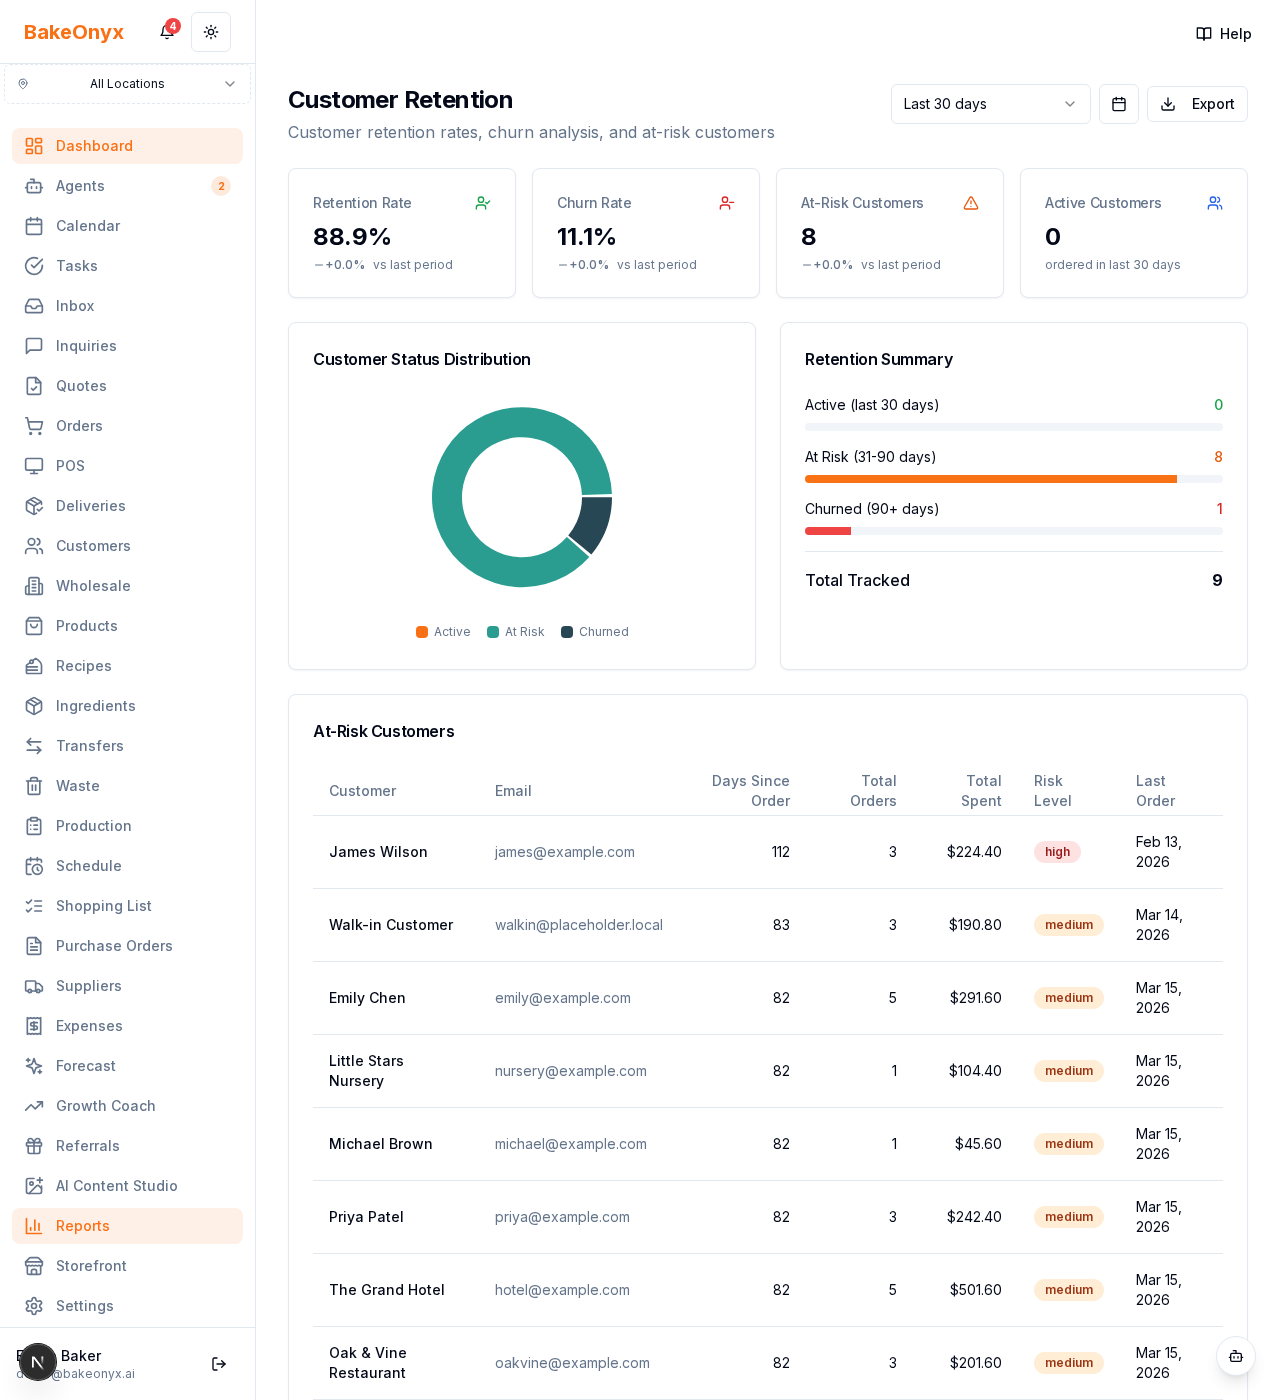Open the Help link
This screenshot has height=1400, width=1280.
[x=1223, y=34]
